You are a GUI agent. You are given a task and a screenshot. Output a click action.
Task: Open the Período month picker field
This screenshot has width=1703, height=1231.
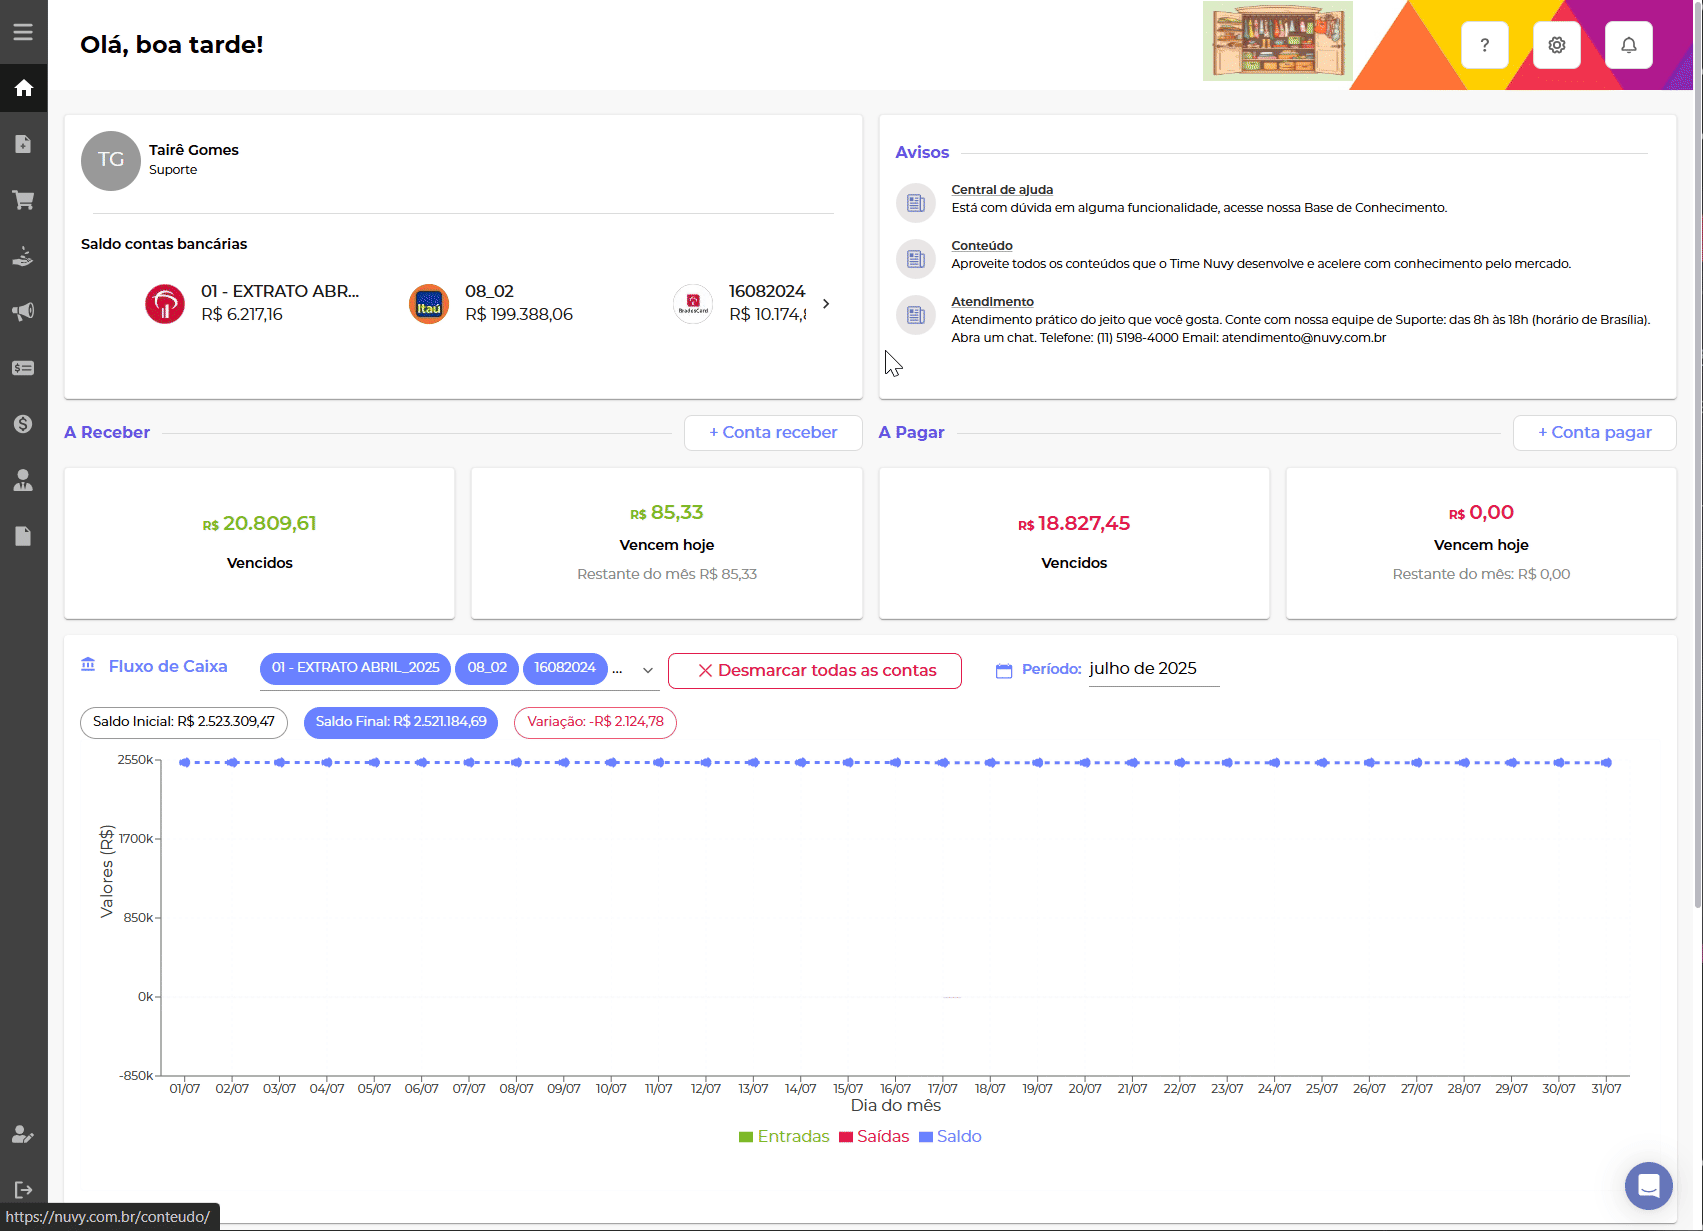(x=1153, y=669)
